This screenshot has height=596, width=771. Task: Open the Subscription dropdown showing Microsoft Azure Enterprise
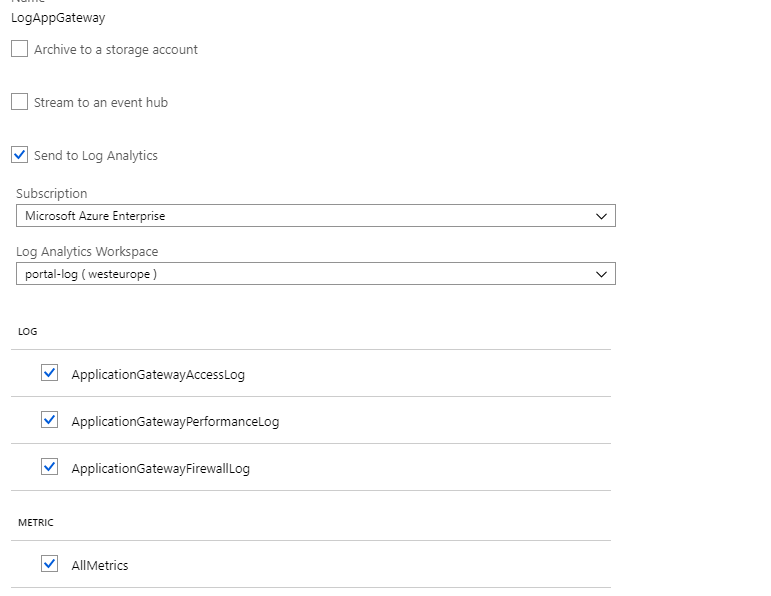pyautogui.click(x=300, y=216)
